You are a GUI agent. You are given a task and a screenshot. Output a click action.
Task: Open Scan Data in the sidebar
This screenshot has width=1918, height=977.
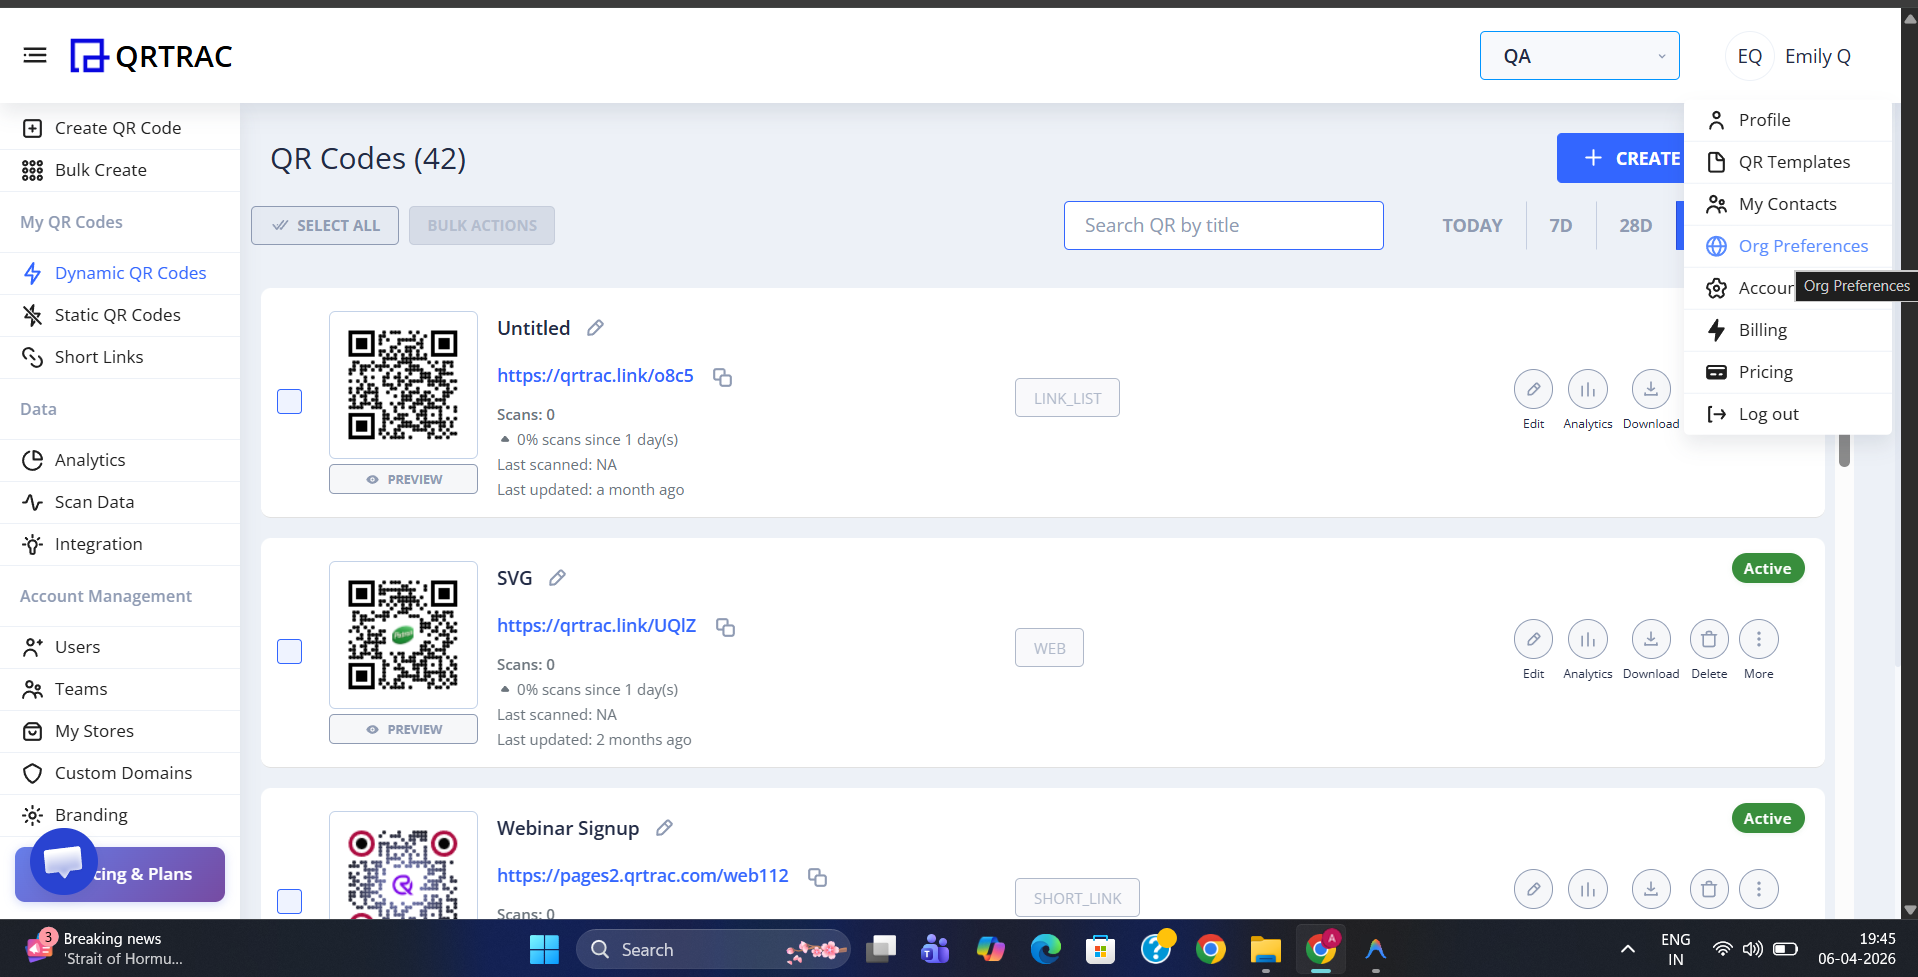click(x=94, y=501)
